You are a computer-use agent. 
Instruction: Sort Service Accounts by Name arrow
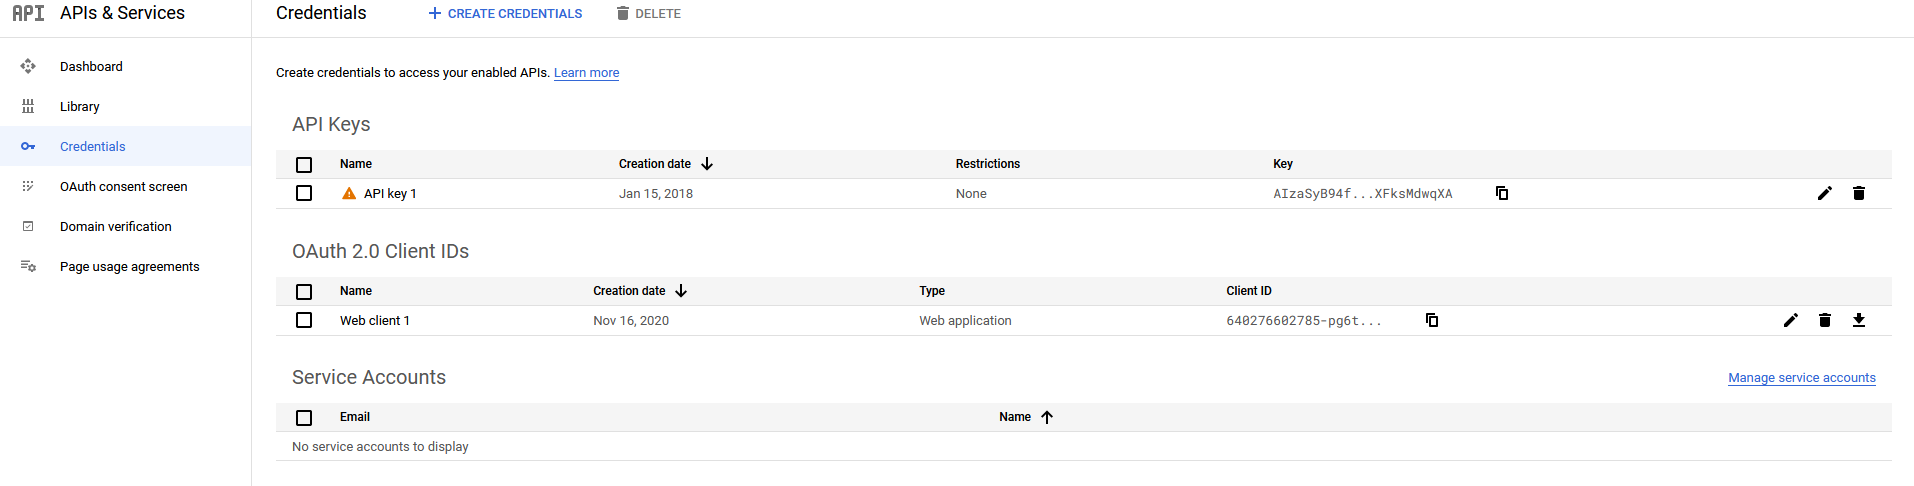1047,417
